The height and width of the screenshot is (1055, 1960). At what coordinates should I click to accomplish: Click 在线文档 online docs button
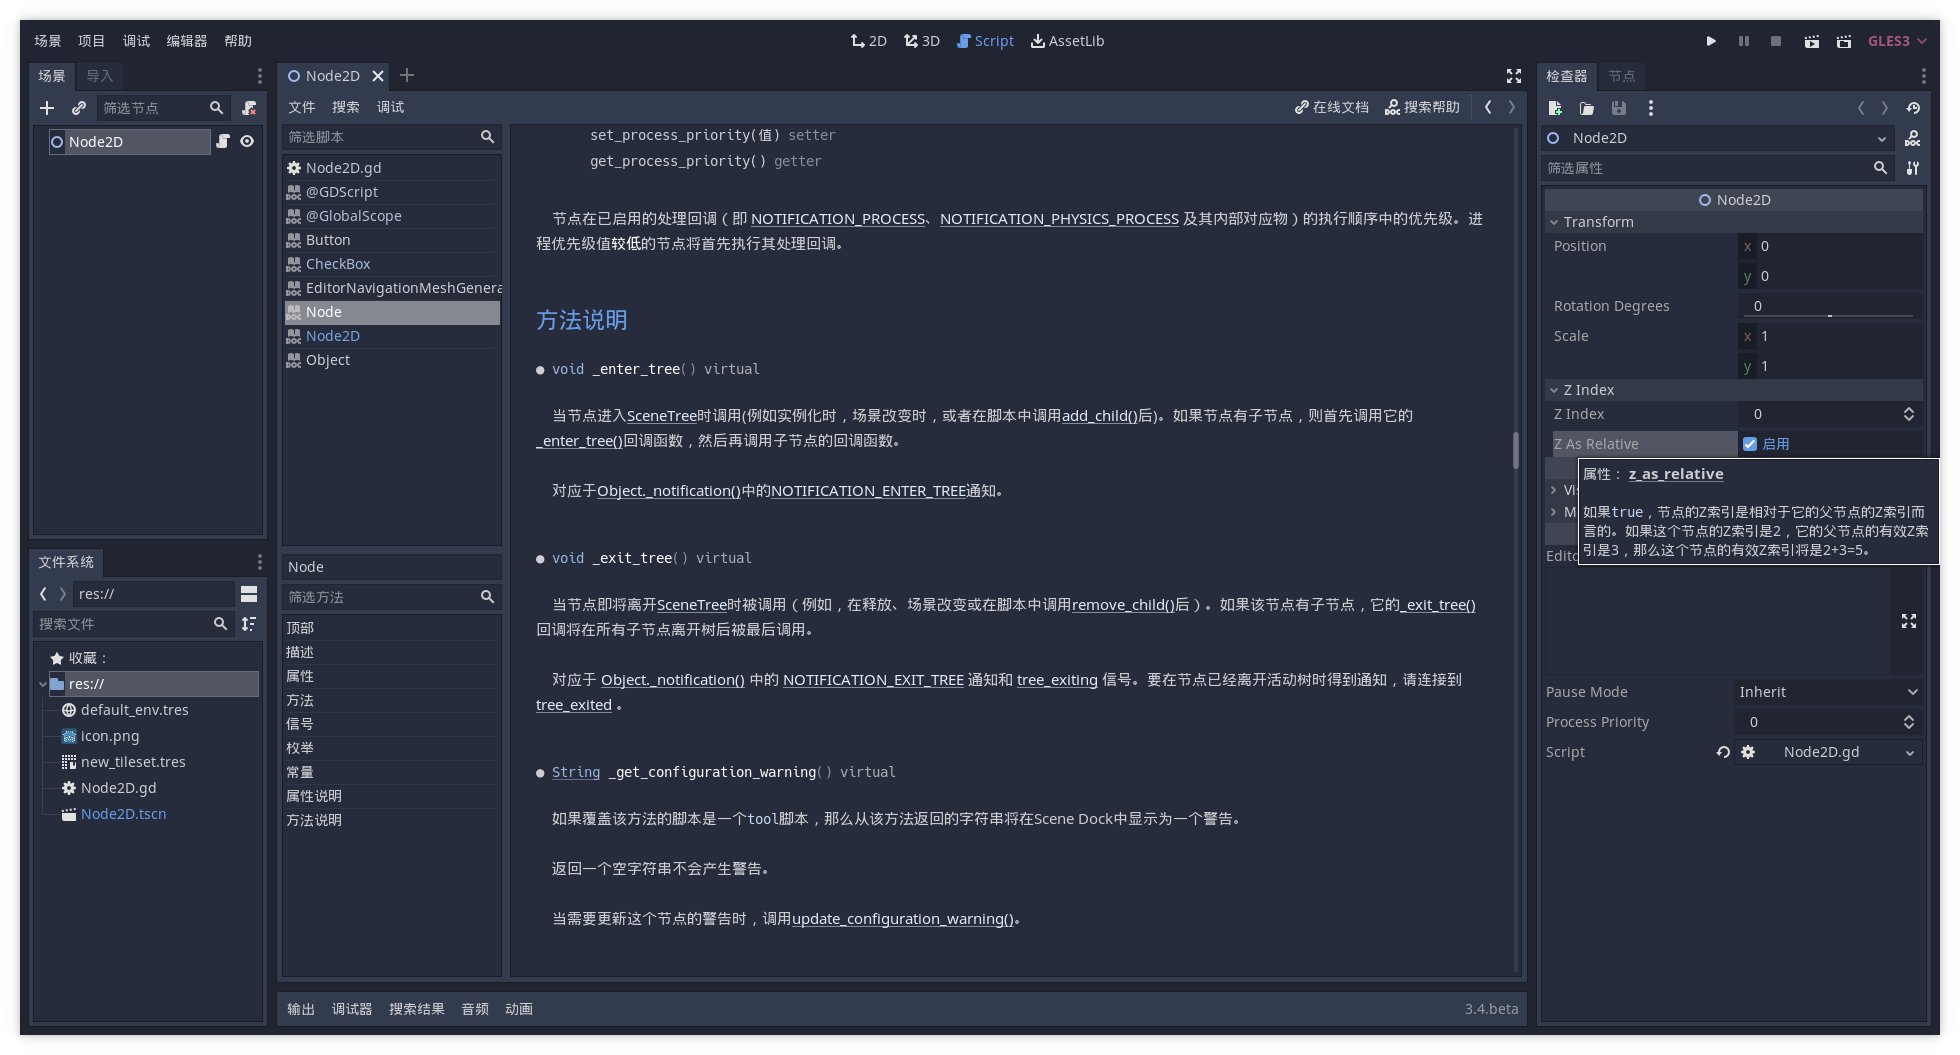[x=1331, y=107]
